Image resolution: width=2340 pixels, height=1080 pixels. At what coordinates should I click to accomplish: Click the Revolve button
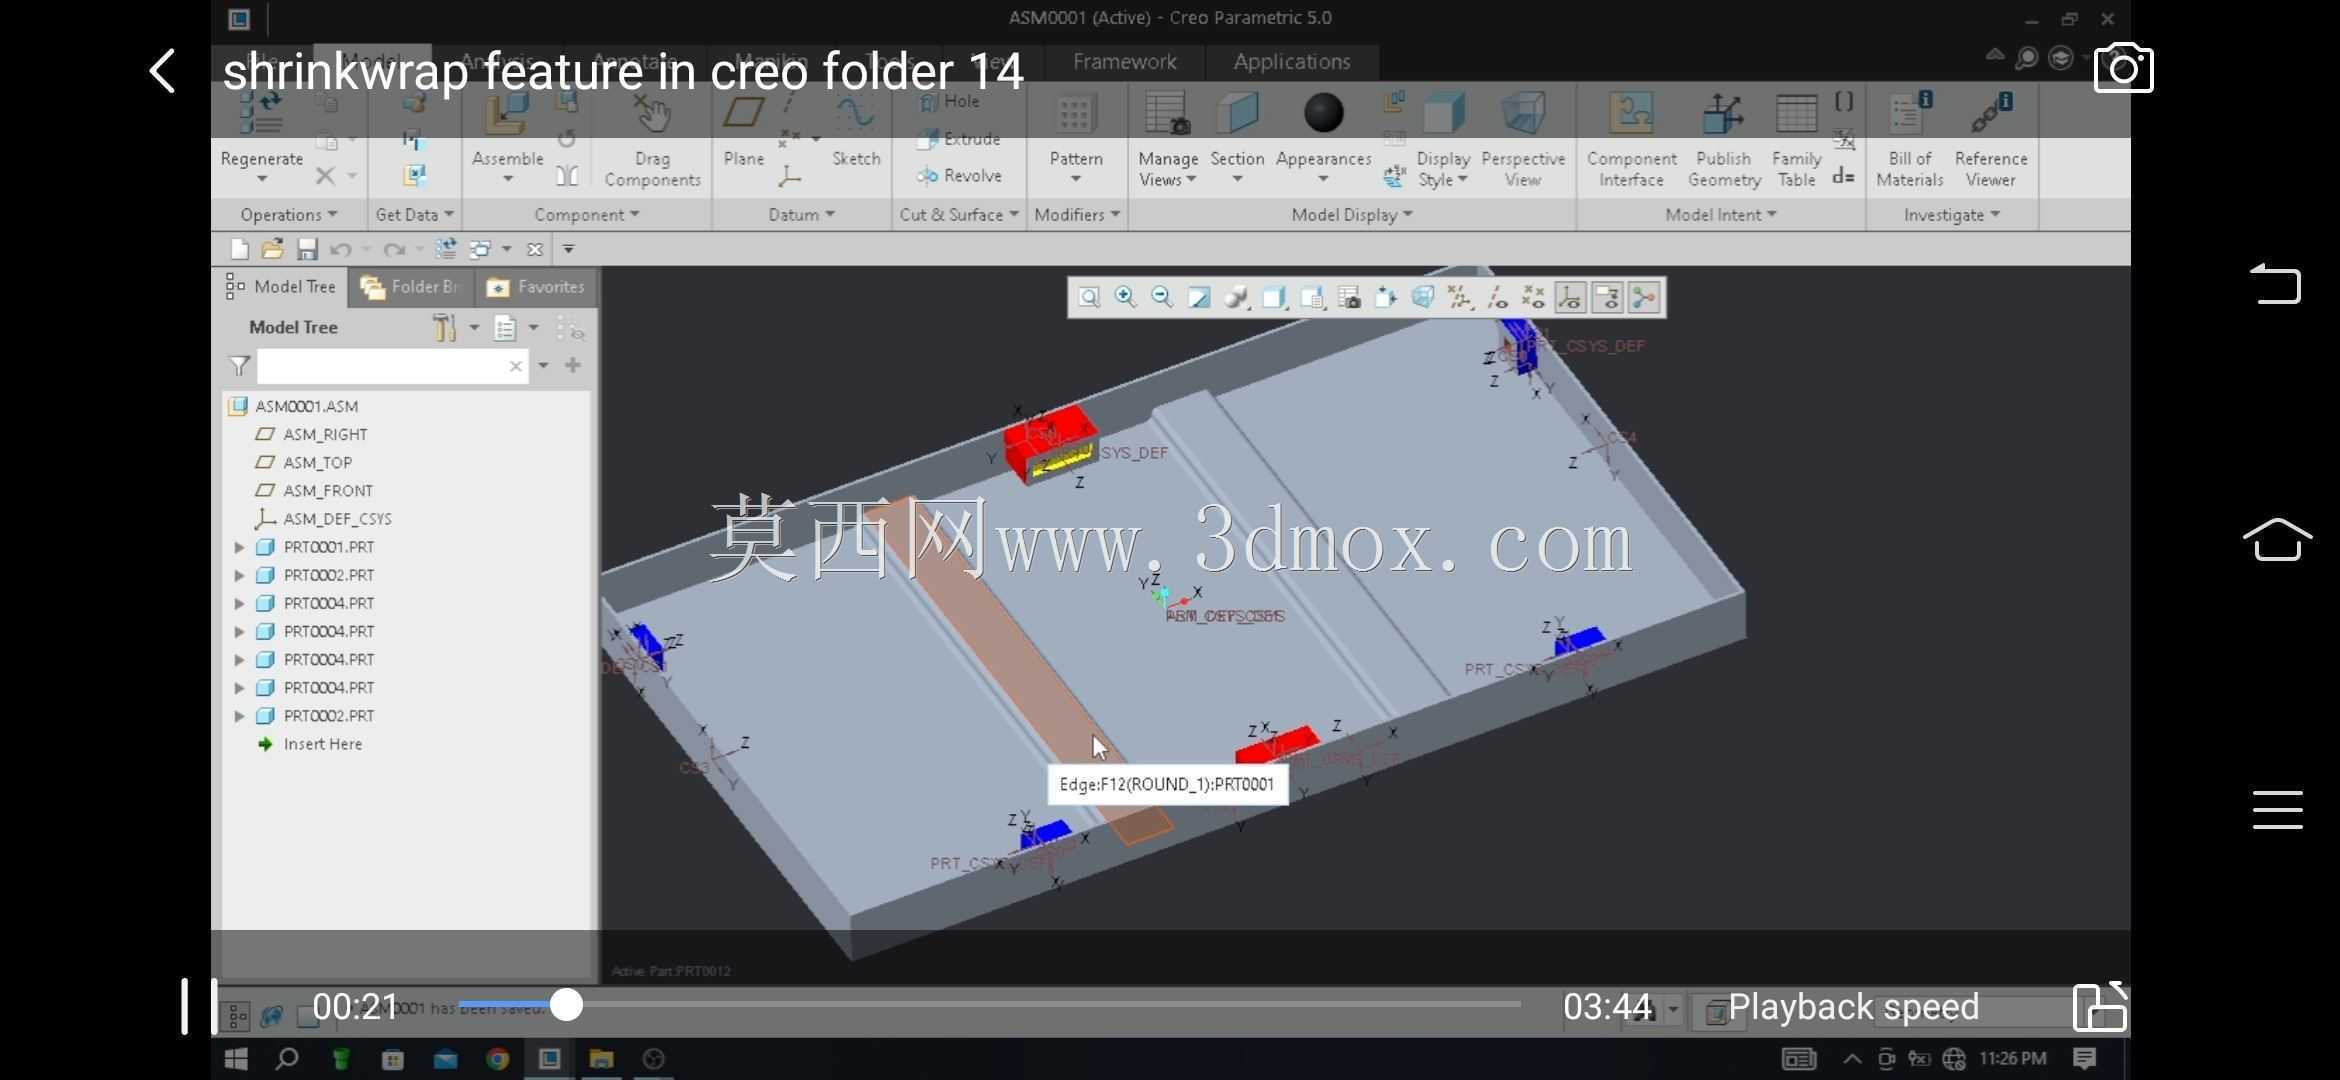[x=960, y=176]
